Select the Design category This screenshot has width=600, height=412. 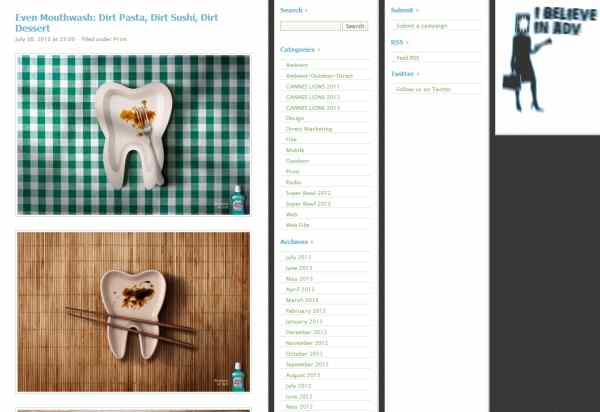pyautogui.click(x=295, y=119)
